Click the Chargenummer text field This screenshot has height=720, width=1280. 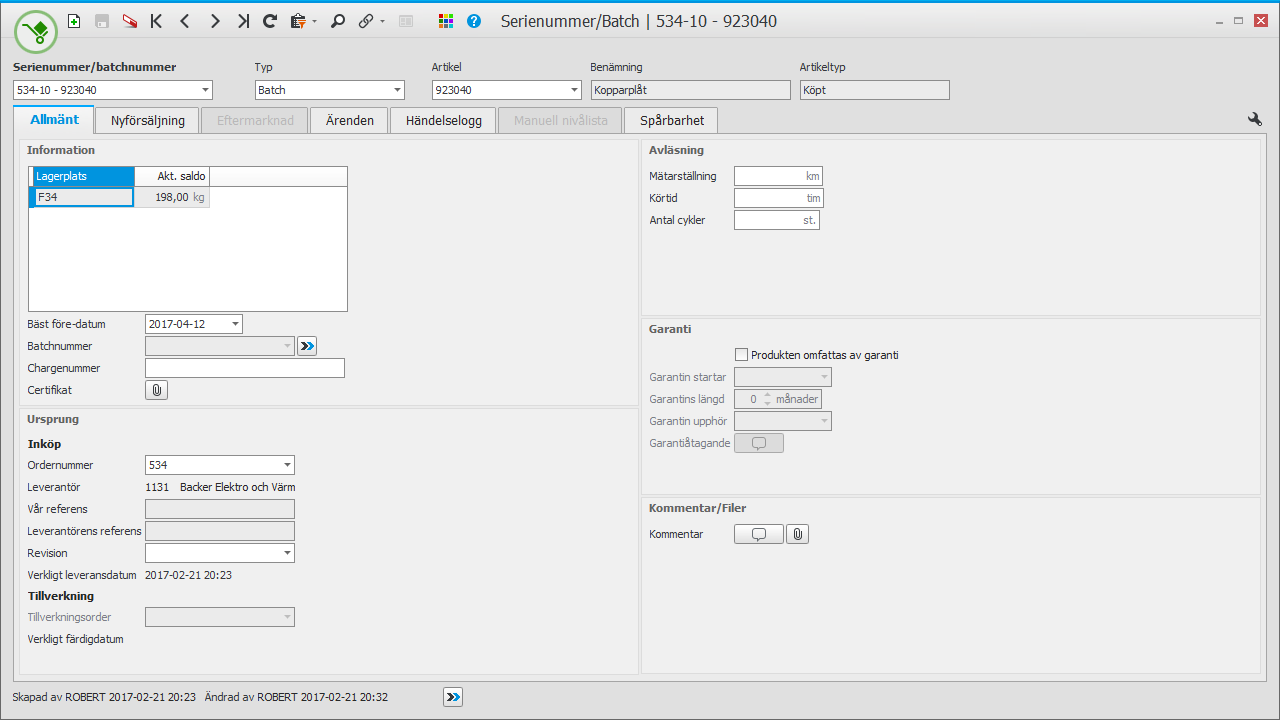tap(245, 368)
